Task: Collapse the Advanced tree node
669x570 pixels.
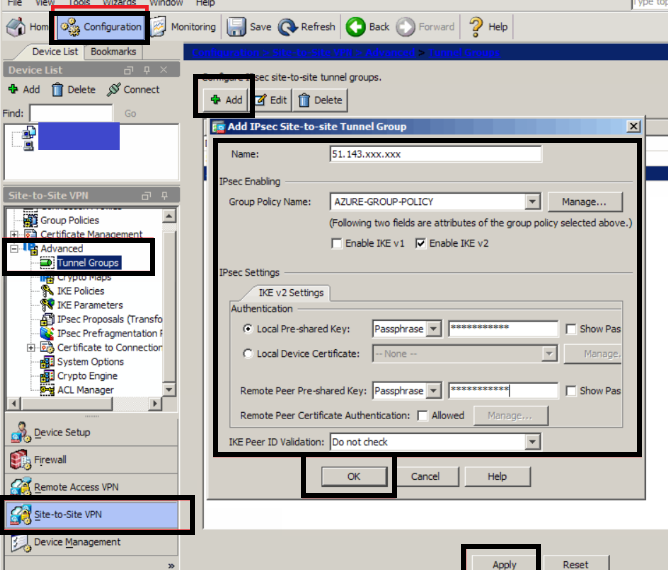Action: pos(14,248)
